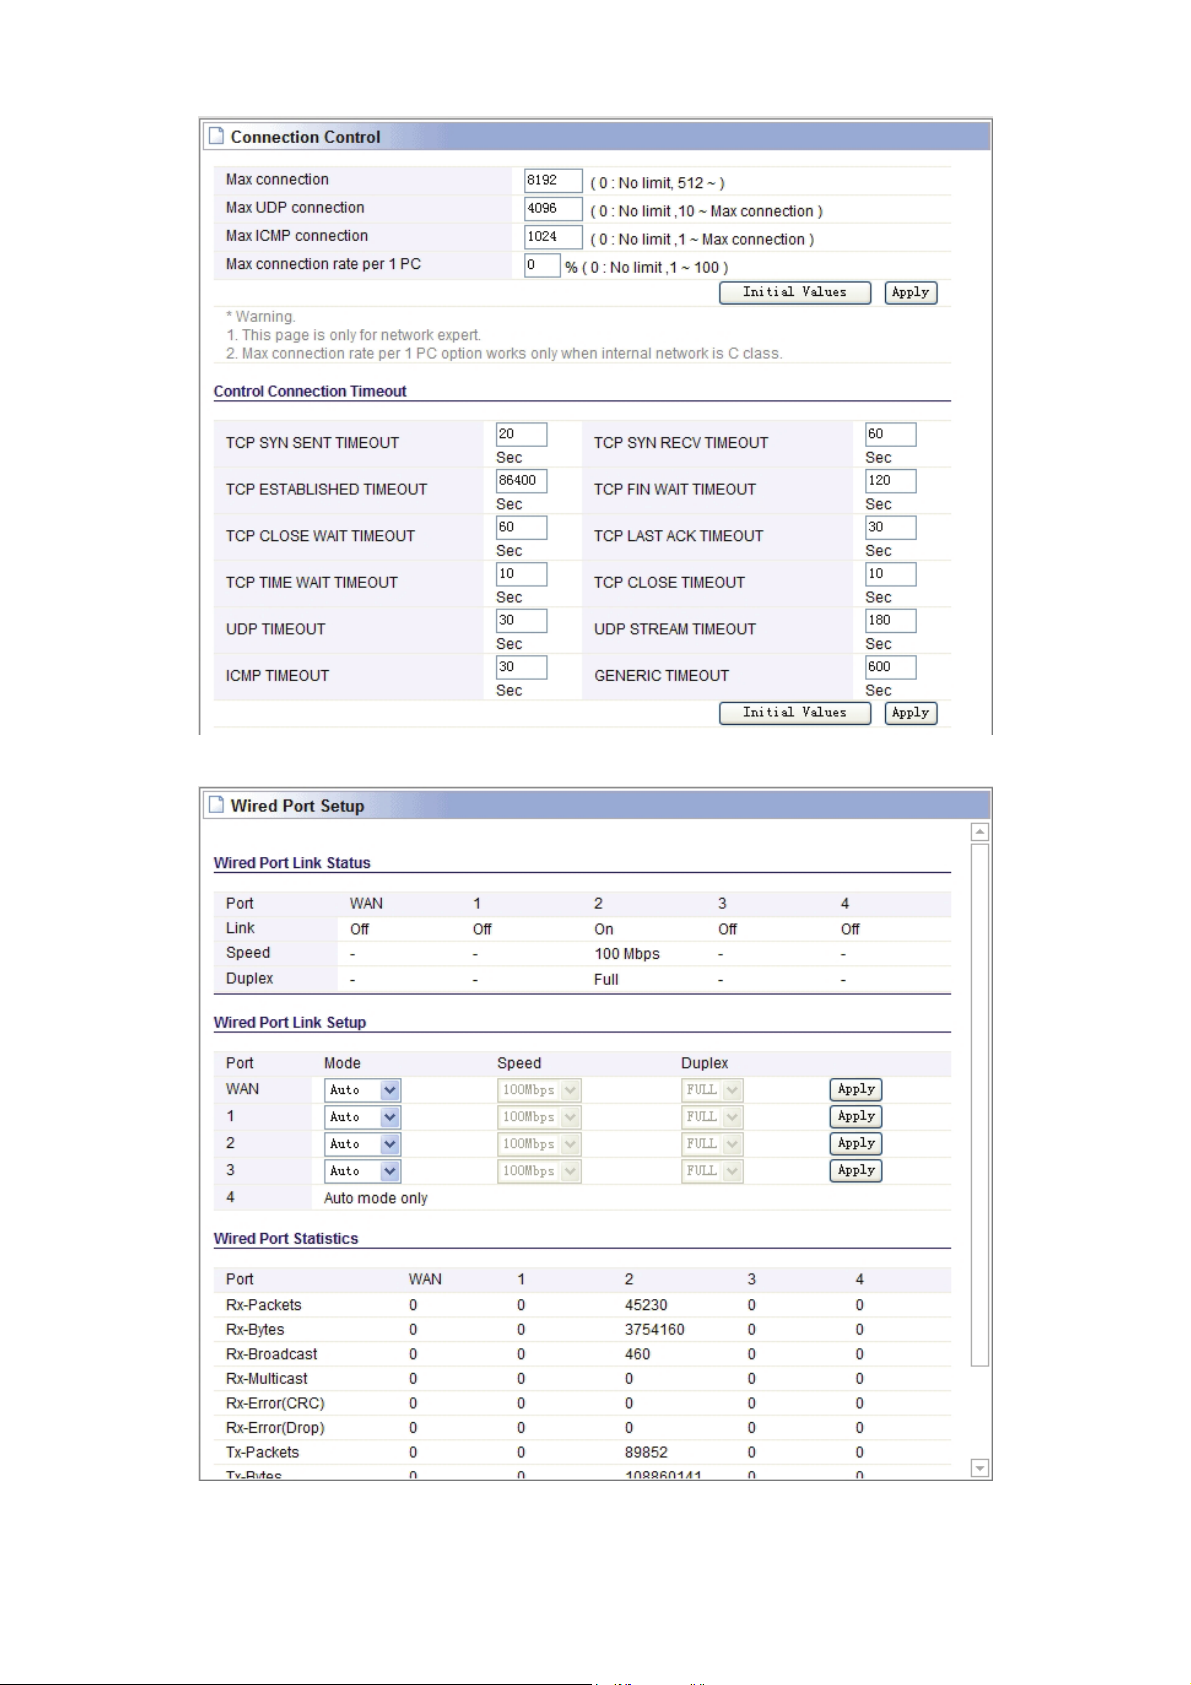
Task: Edit TCP FIN WAIT TIMEOUT value
Action: [x=890, y=480]
